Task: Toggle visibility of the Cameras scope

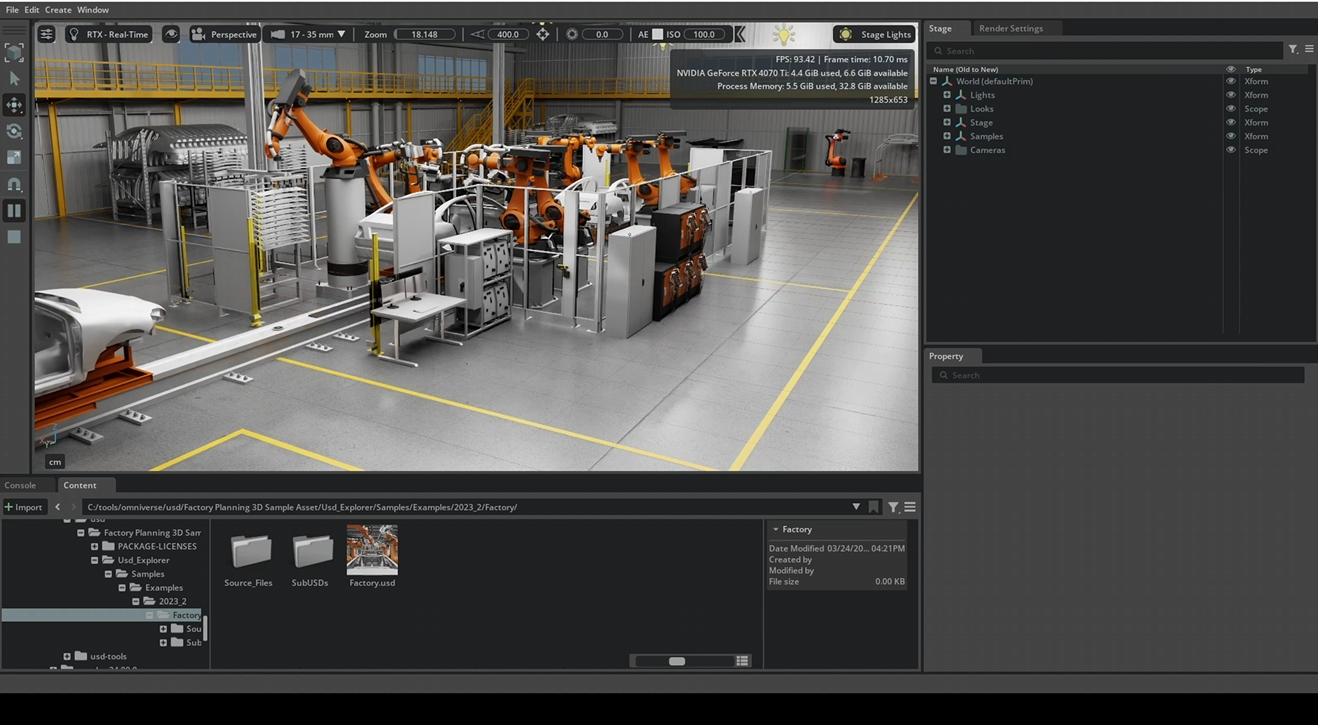Action: [x=1230, y=150]
